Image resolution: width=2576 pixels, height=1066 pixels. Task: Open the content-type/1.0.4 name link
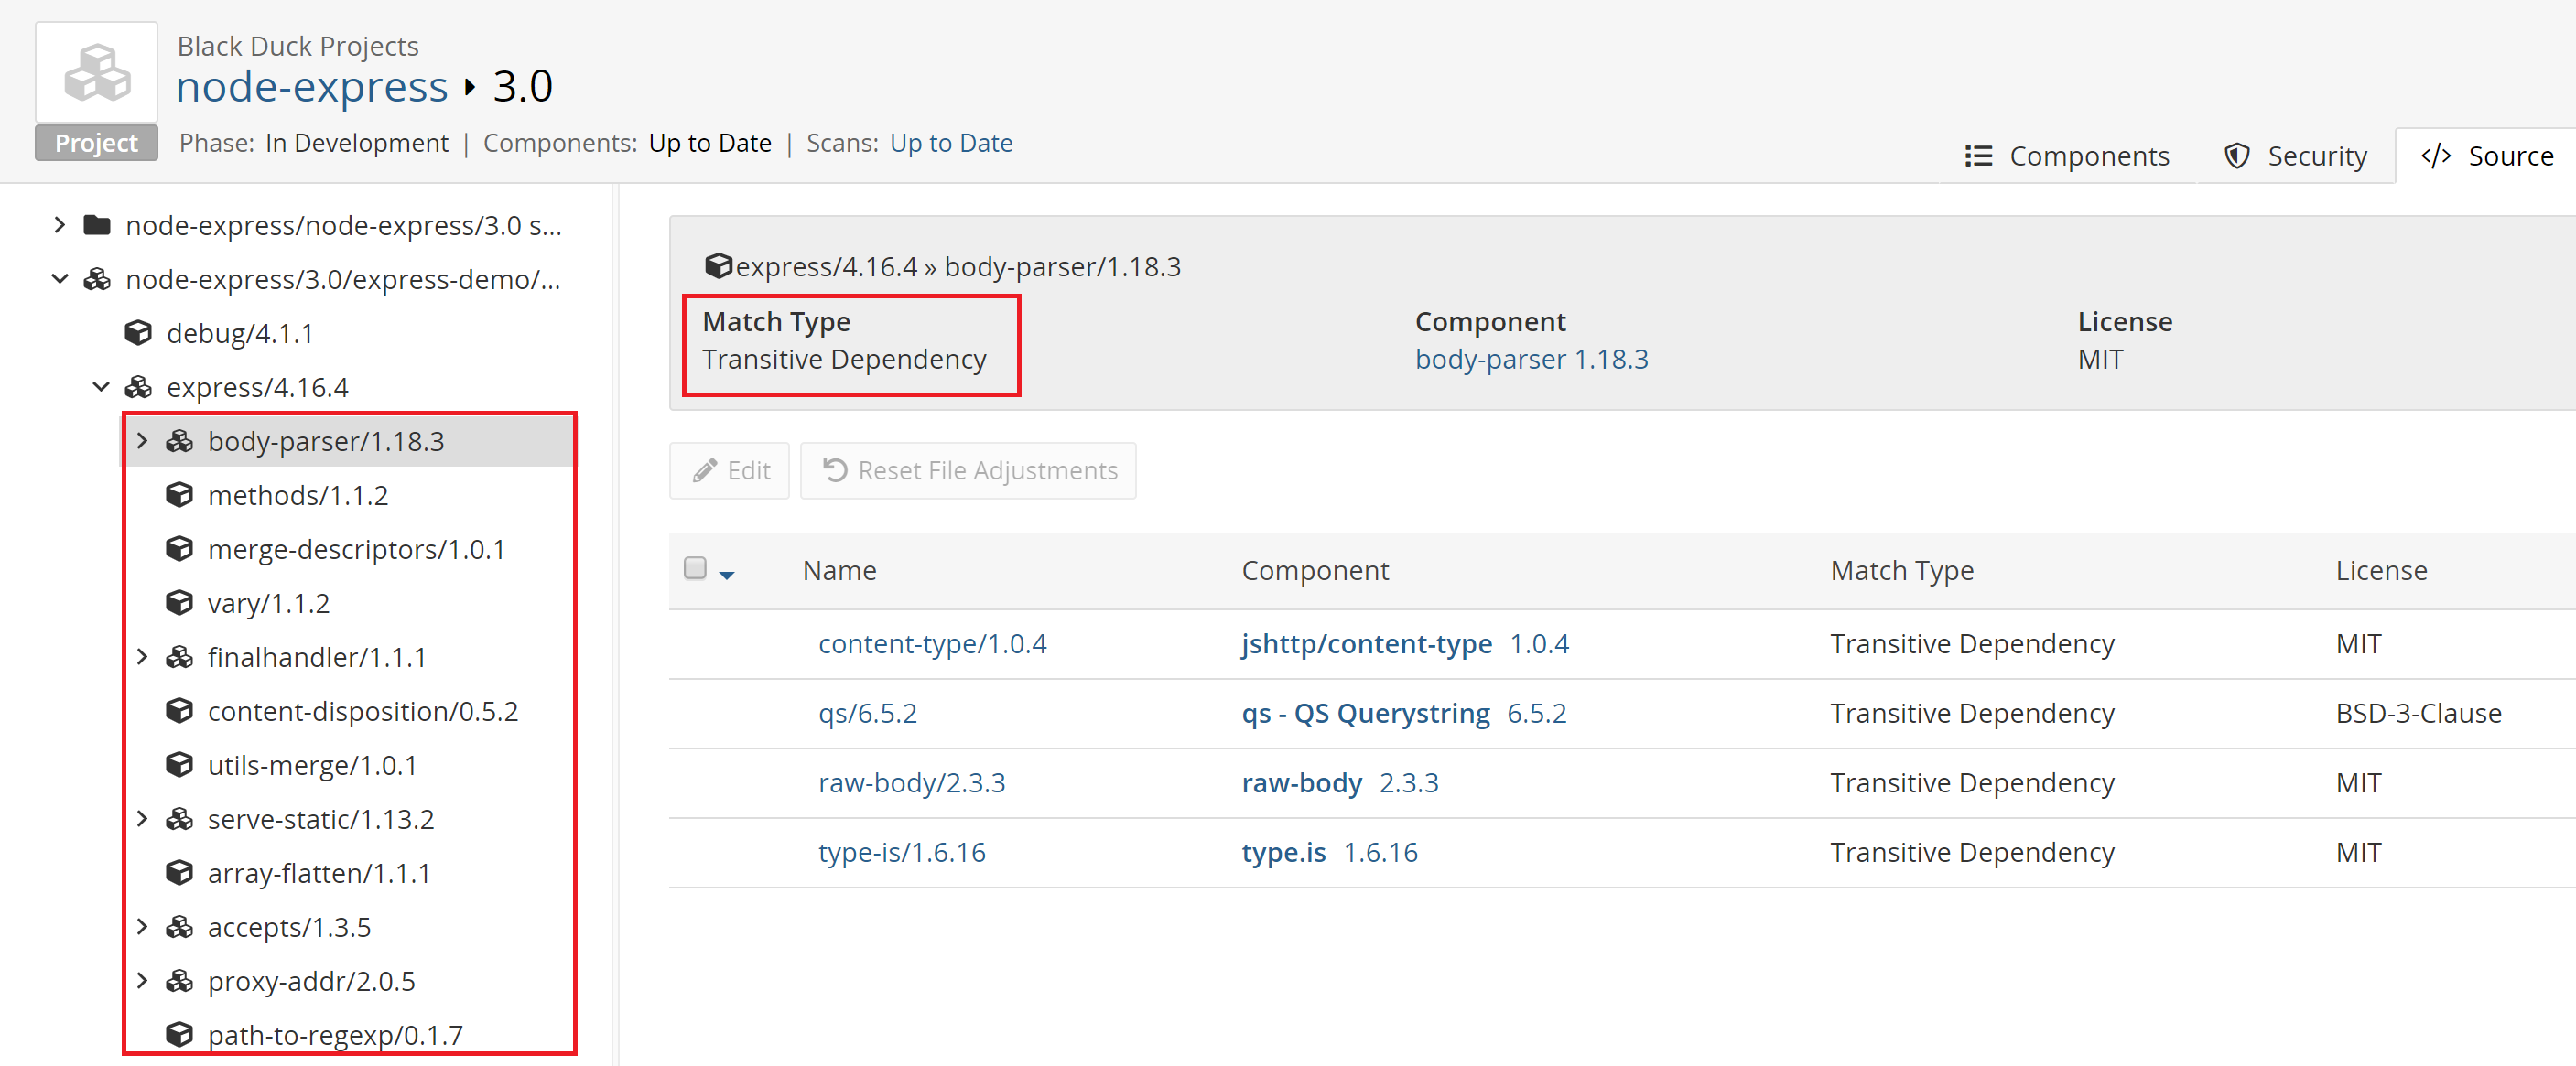pyautogui.click(x=932, y=643)
